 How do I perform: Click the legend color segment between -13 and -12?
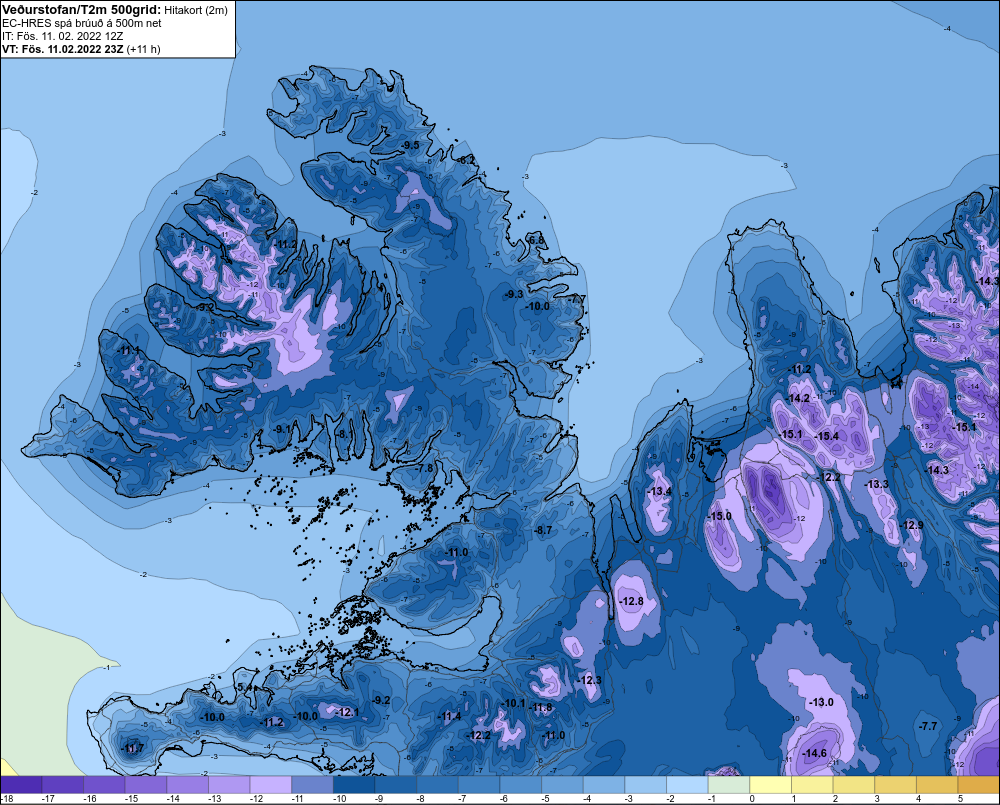pos(230,785)
